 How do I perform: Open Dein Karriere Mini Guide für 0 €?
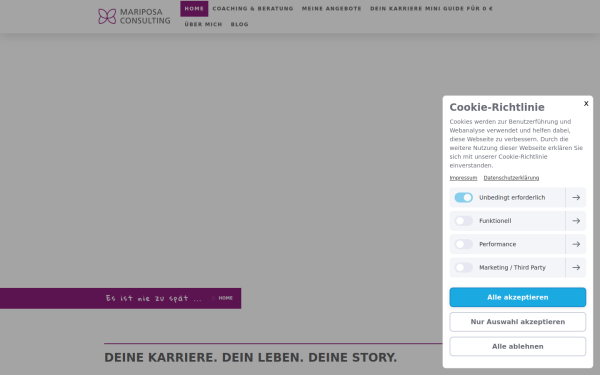coord(431,8)
